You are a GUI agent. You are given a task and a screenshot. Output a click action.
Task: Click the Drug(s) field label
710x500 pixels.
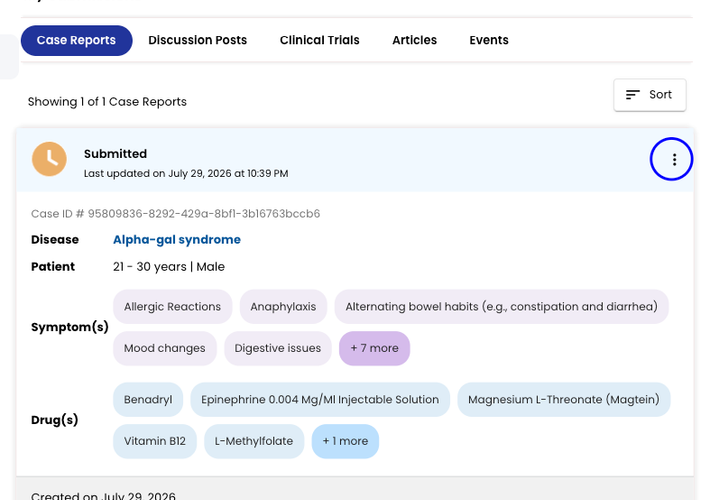point(54,420)
